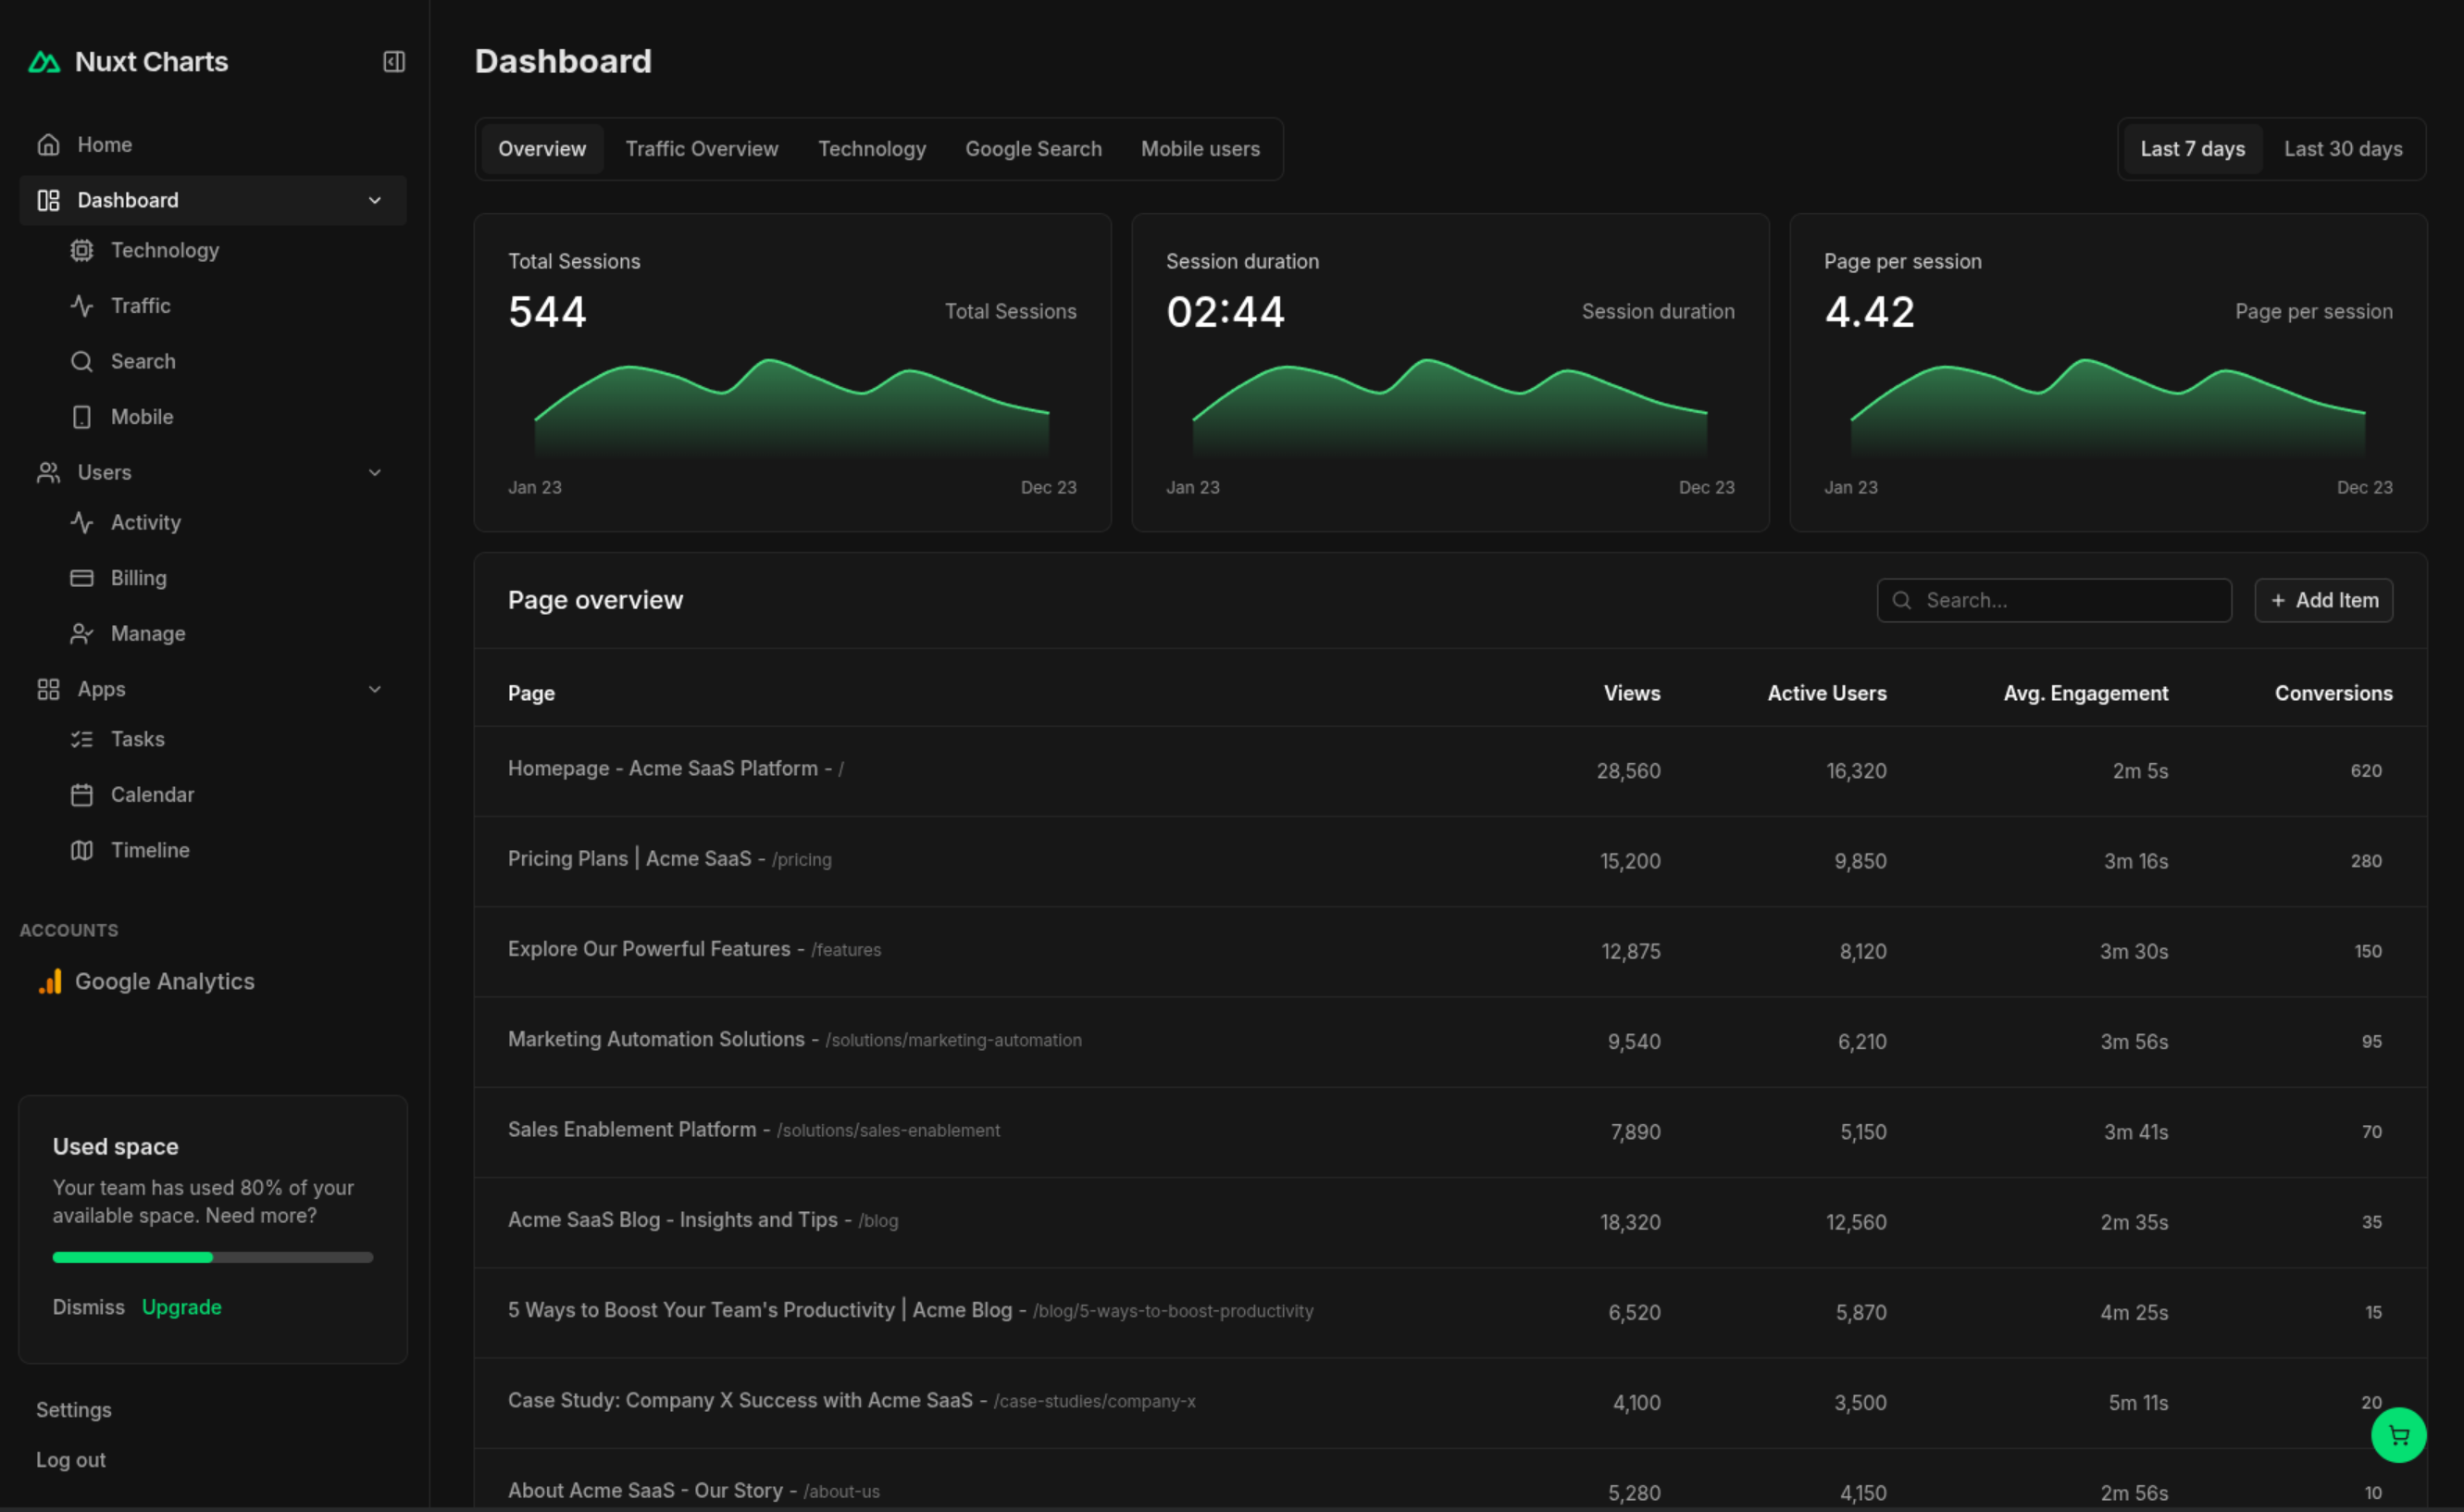
Task: Collapse the Dashboard section chevron
Action: 375,200
